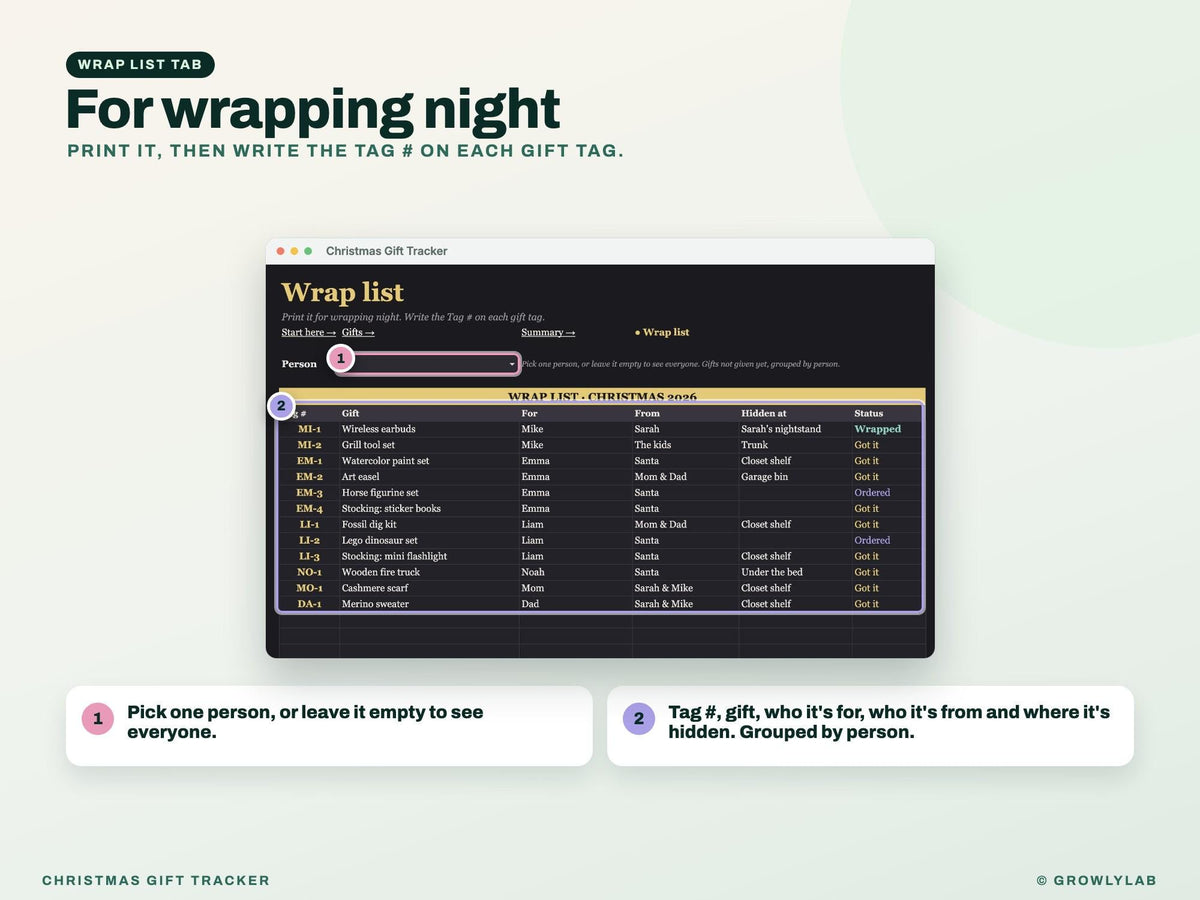Viewport: 1200px width, 900px height.
Task: Click 'Ordered' status for Lego dinosaur set
Action: pos(872,541)
